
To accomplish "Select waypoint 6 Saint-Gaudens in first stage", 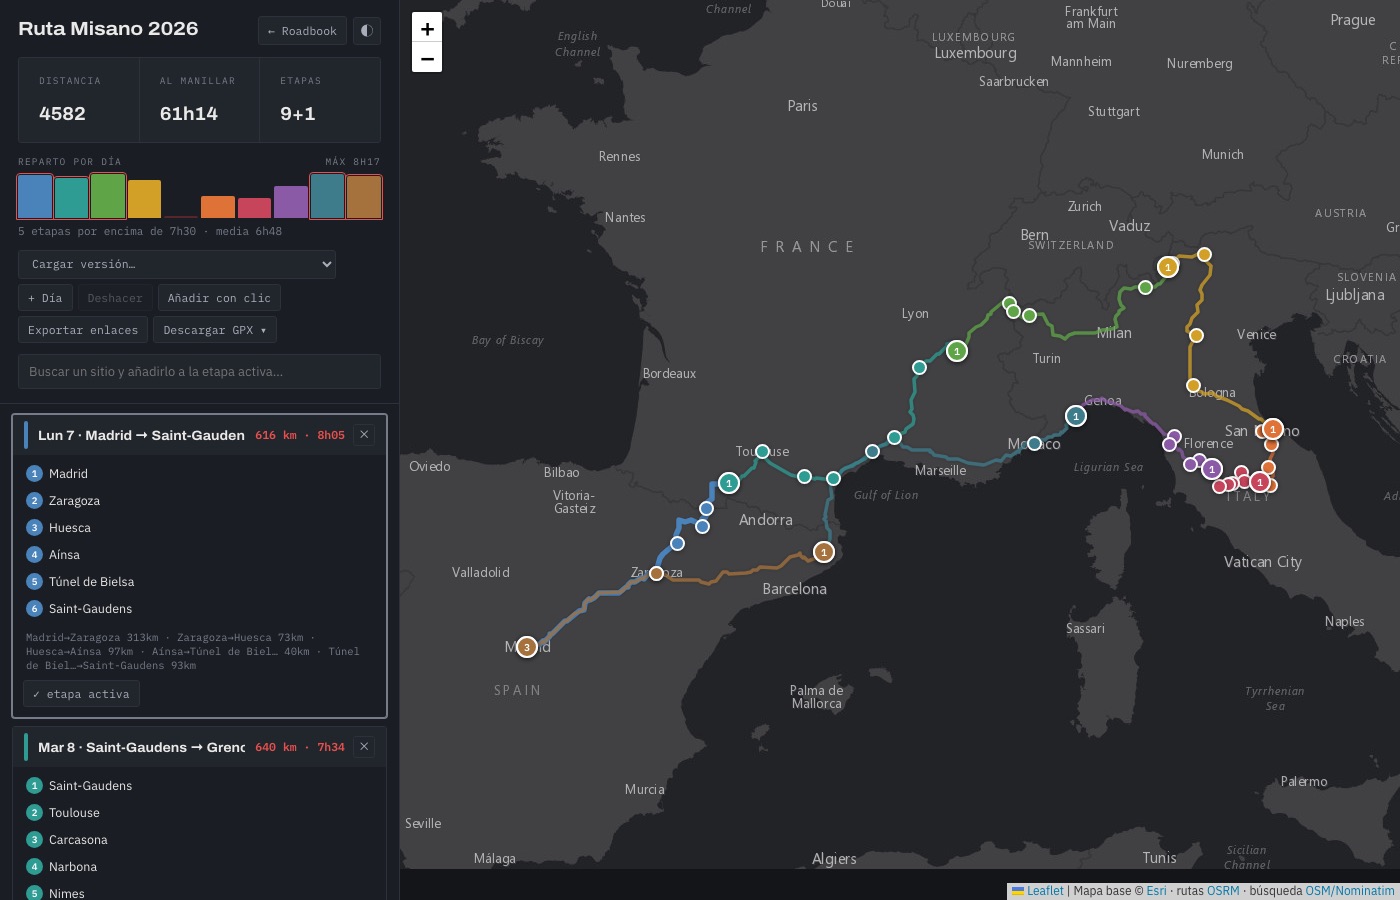I will click(199, 609).
